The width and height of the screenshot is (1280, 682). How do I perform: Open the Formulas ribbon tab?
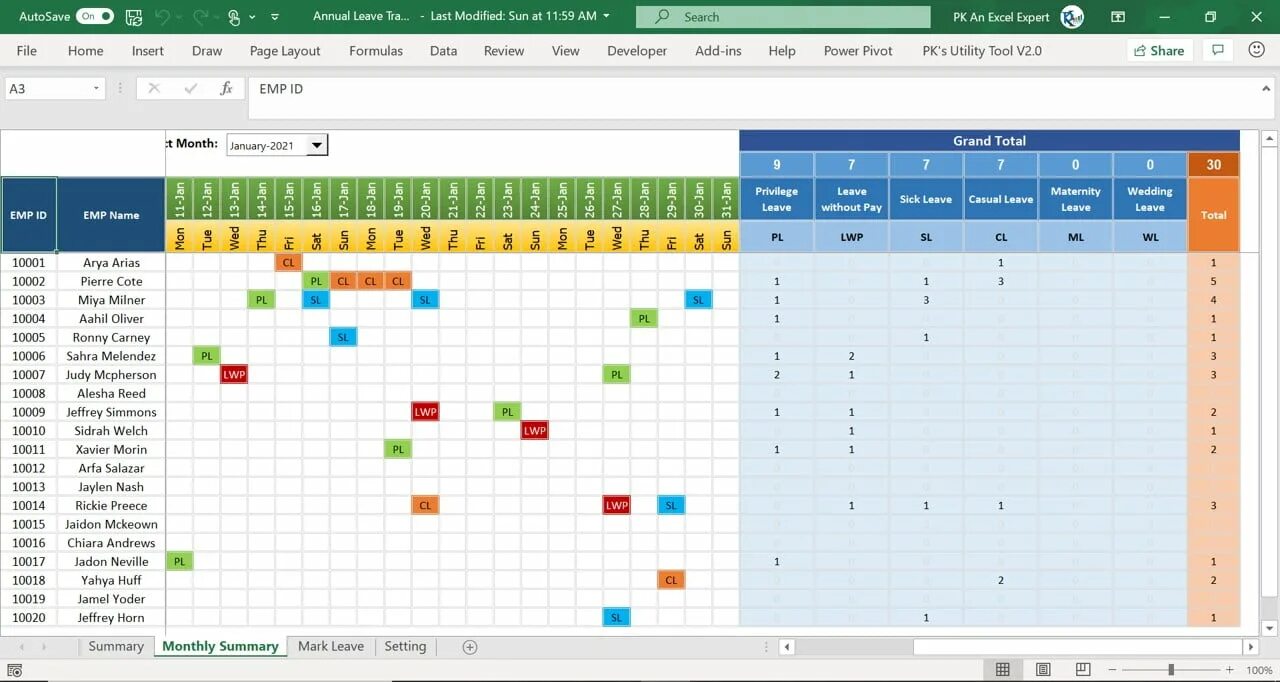376,51
